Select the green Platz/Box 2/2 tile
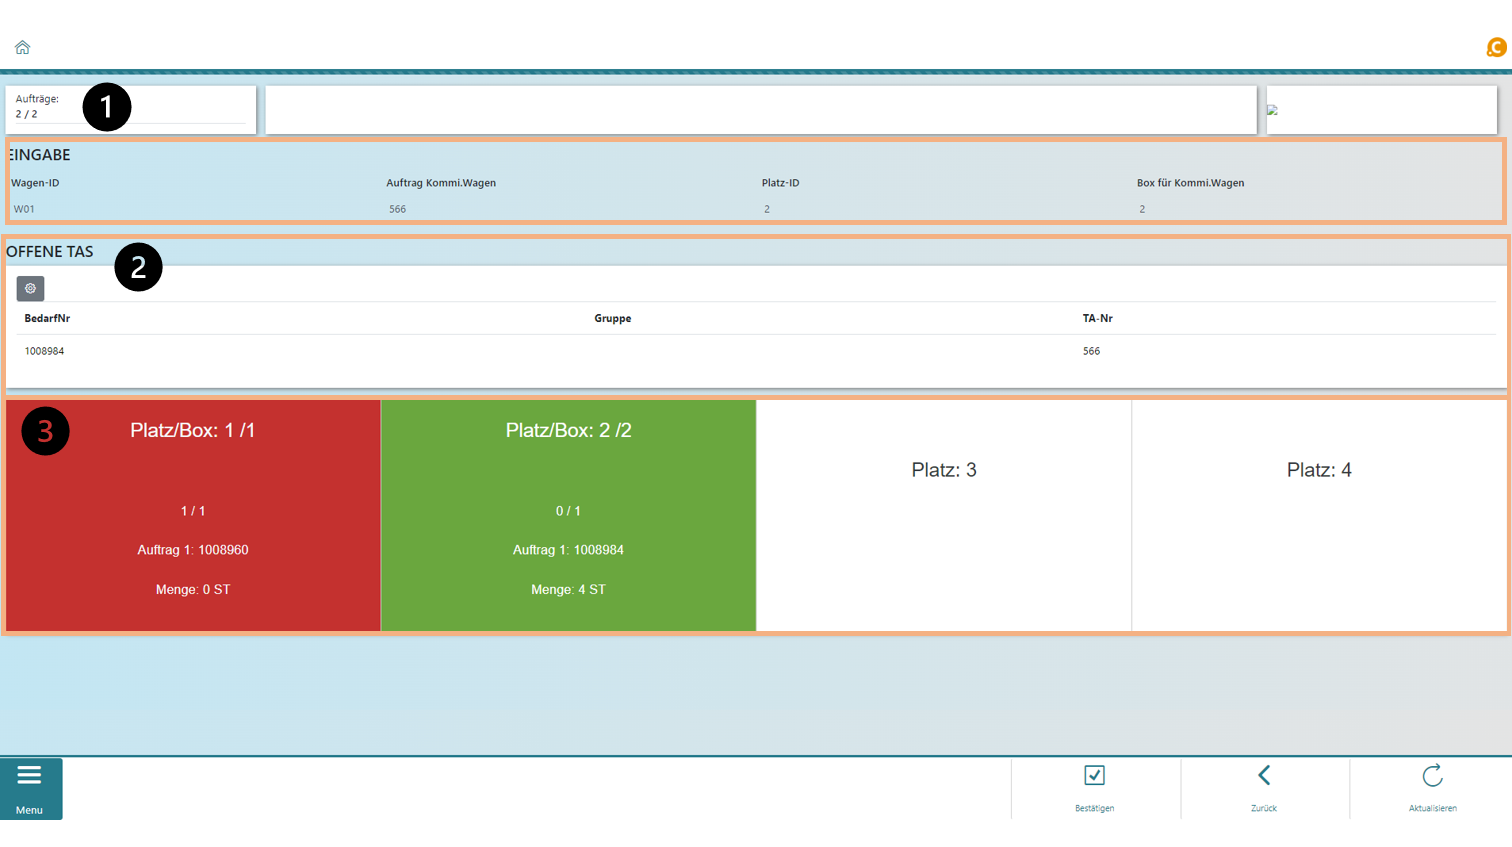1512x847 pixels. pos(568,515)
